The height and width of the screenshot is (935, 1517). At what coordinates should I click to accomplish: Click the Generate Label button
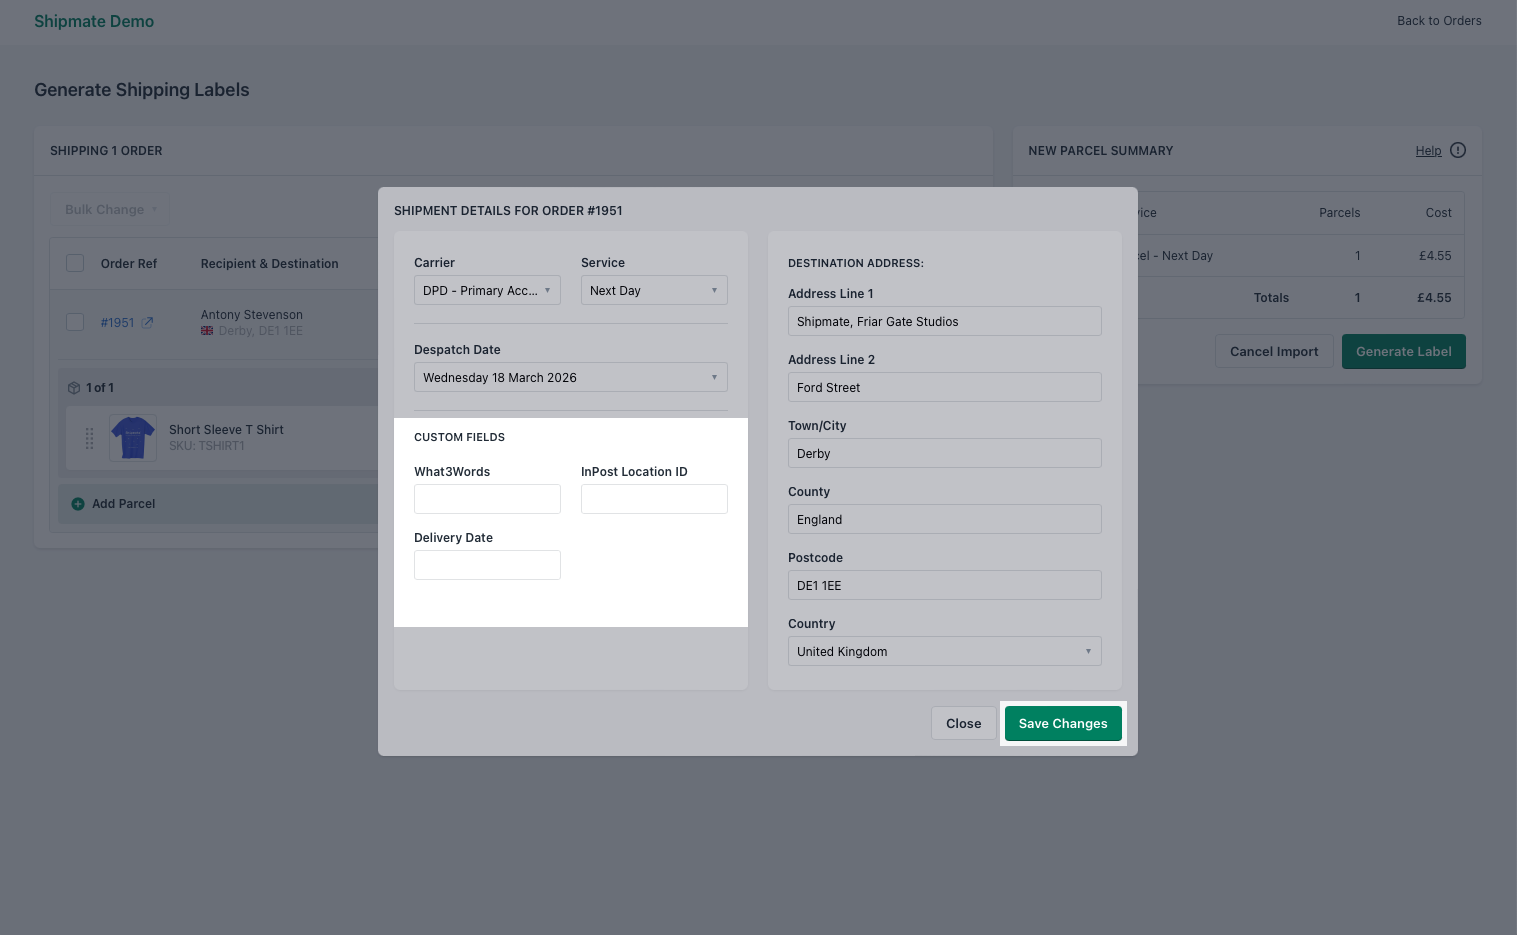click(1403, 351)
